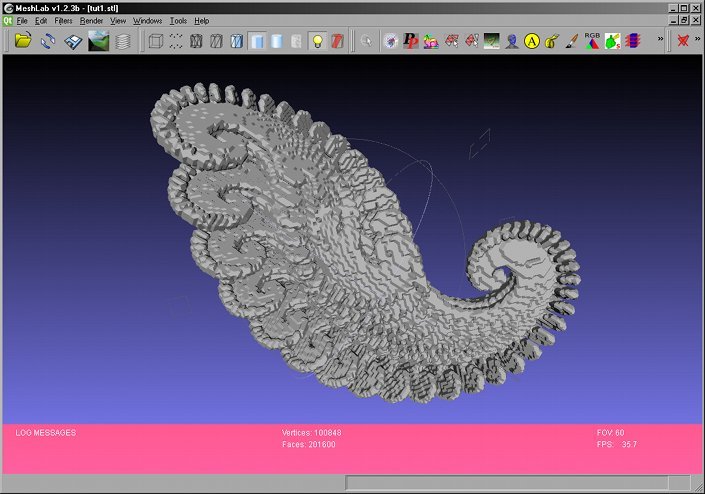Screen dimensions: 705x494
Task: Select the Smooth shading render mode
Action: [x=277, y=41]
